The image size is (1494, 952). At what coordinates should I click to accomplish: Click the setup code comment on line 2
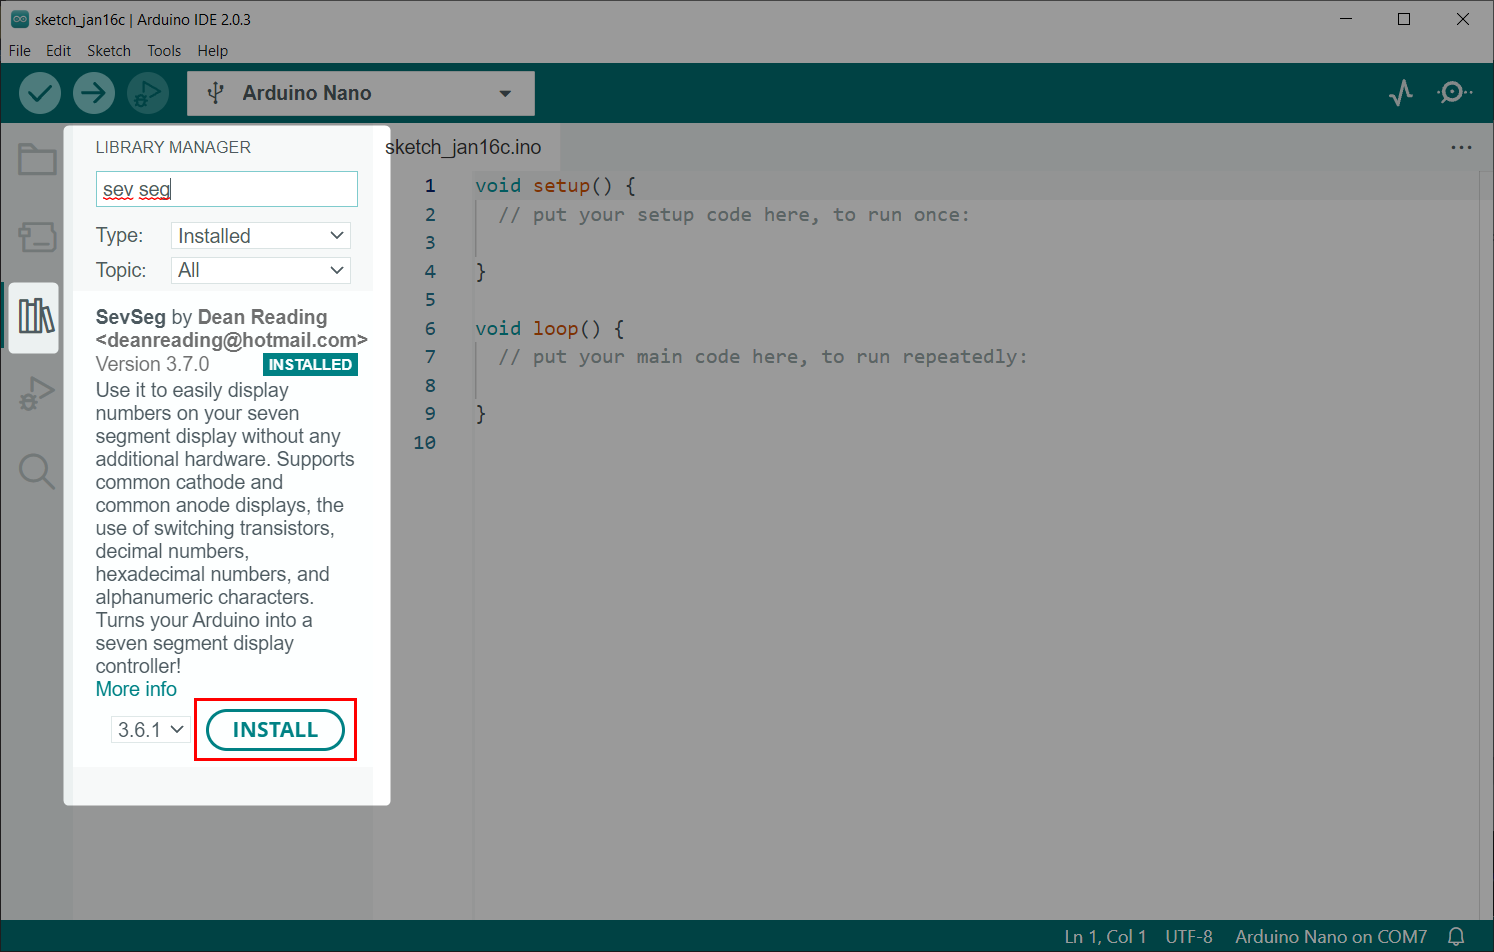(x=734, y=215)
